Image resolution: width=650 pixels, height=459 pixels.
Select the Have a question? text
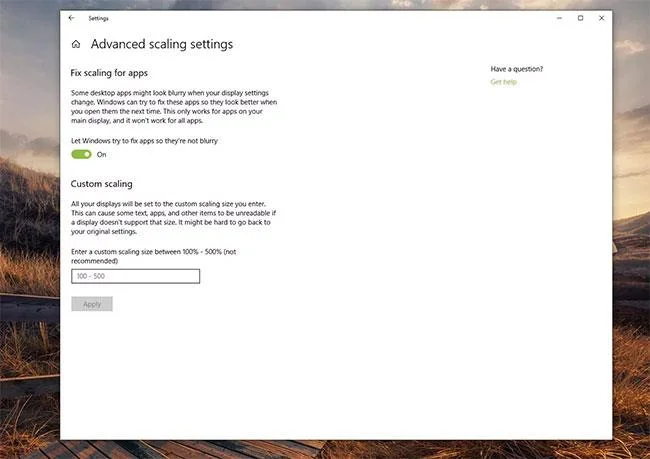point(517,69)
